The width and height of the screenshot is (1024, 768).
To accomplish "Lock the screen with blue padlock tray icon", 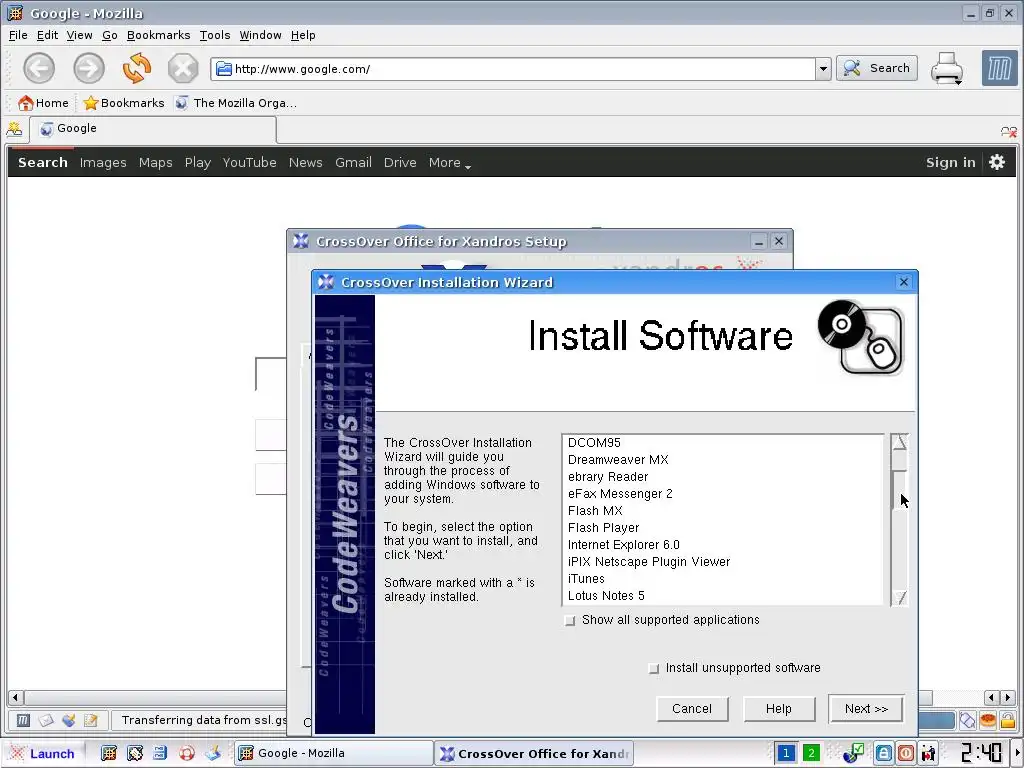I will 884,754.
